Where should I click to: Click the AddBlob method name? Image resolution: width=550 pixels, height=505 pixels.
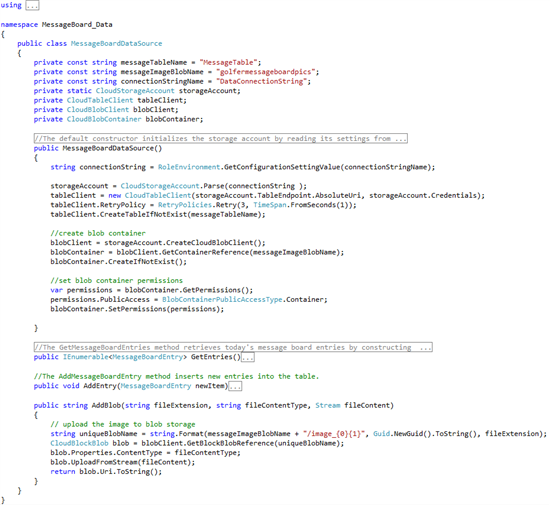(106, 405)
